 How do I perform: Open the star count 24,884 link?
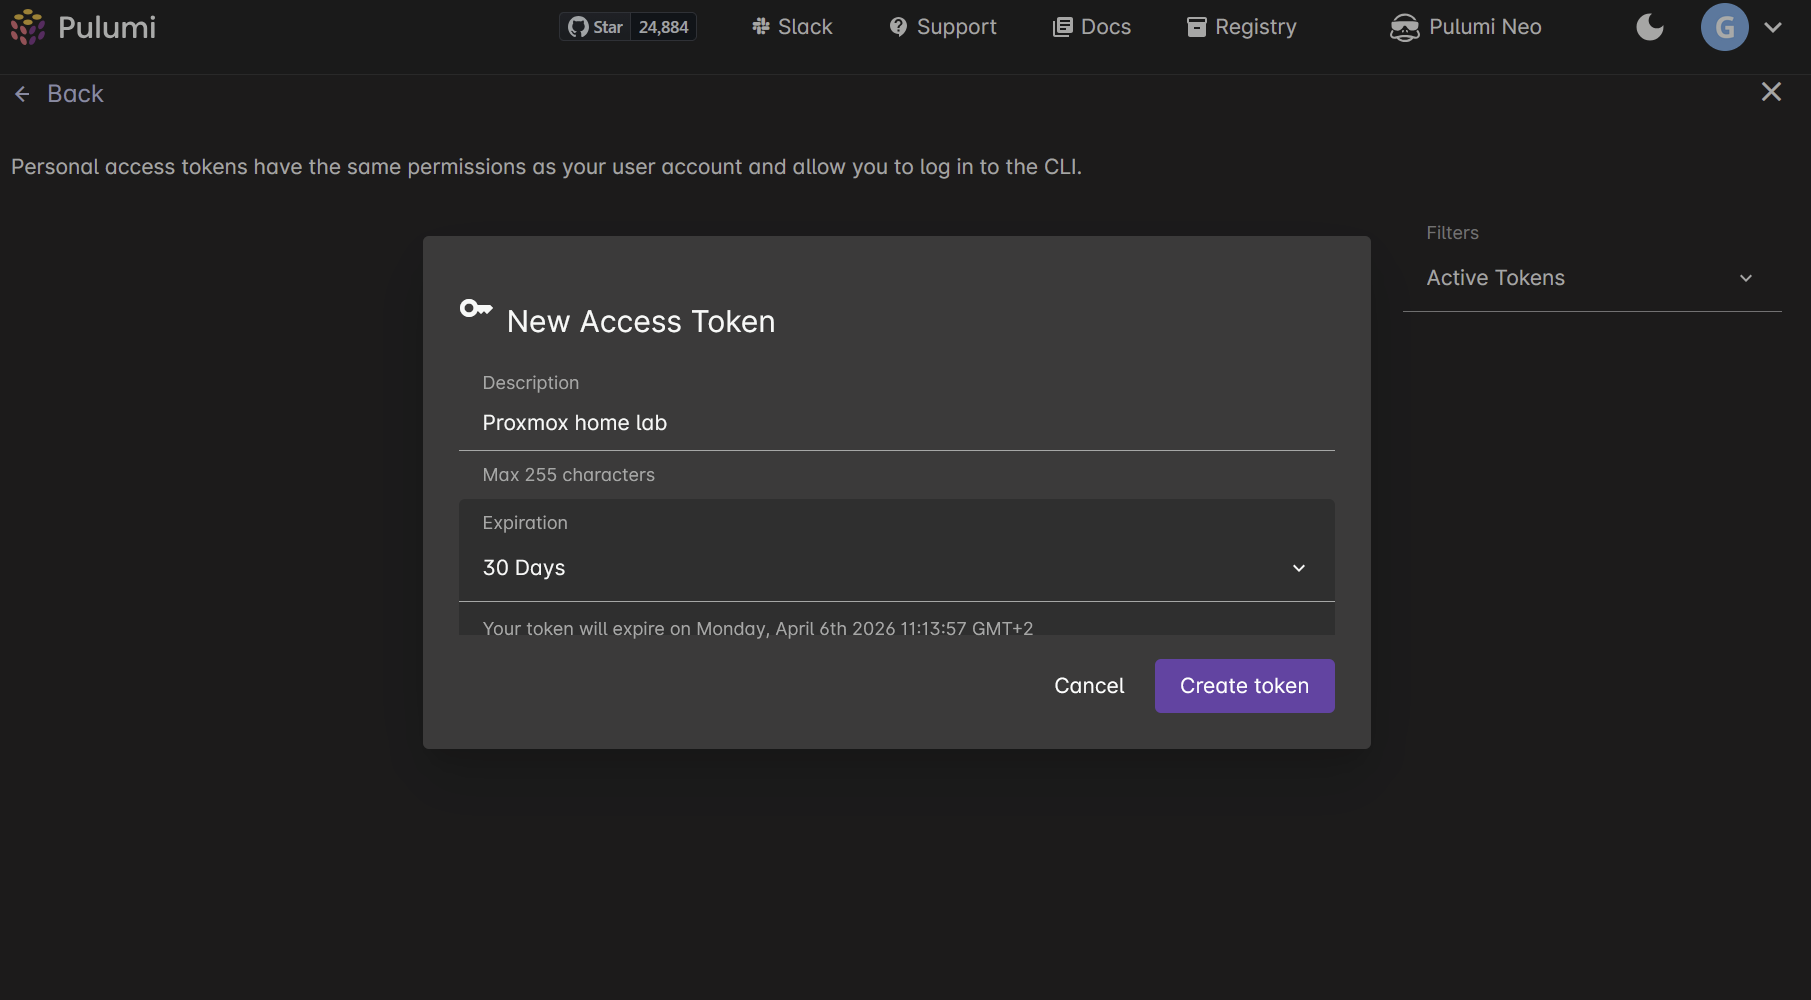pos(664,27)
